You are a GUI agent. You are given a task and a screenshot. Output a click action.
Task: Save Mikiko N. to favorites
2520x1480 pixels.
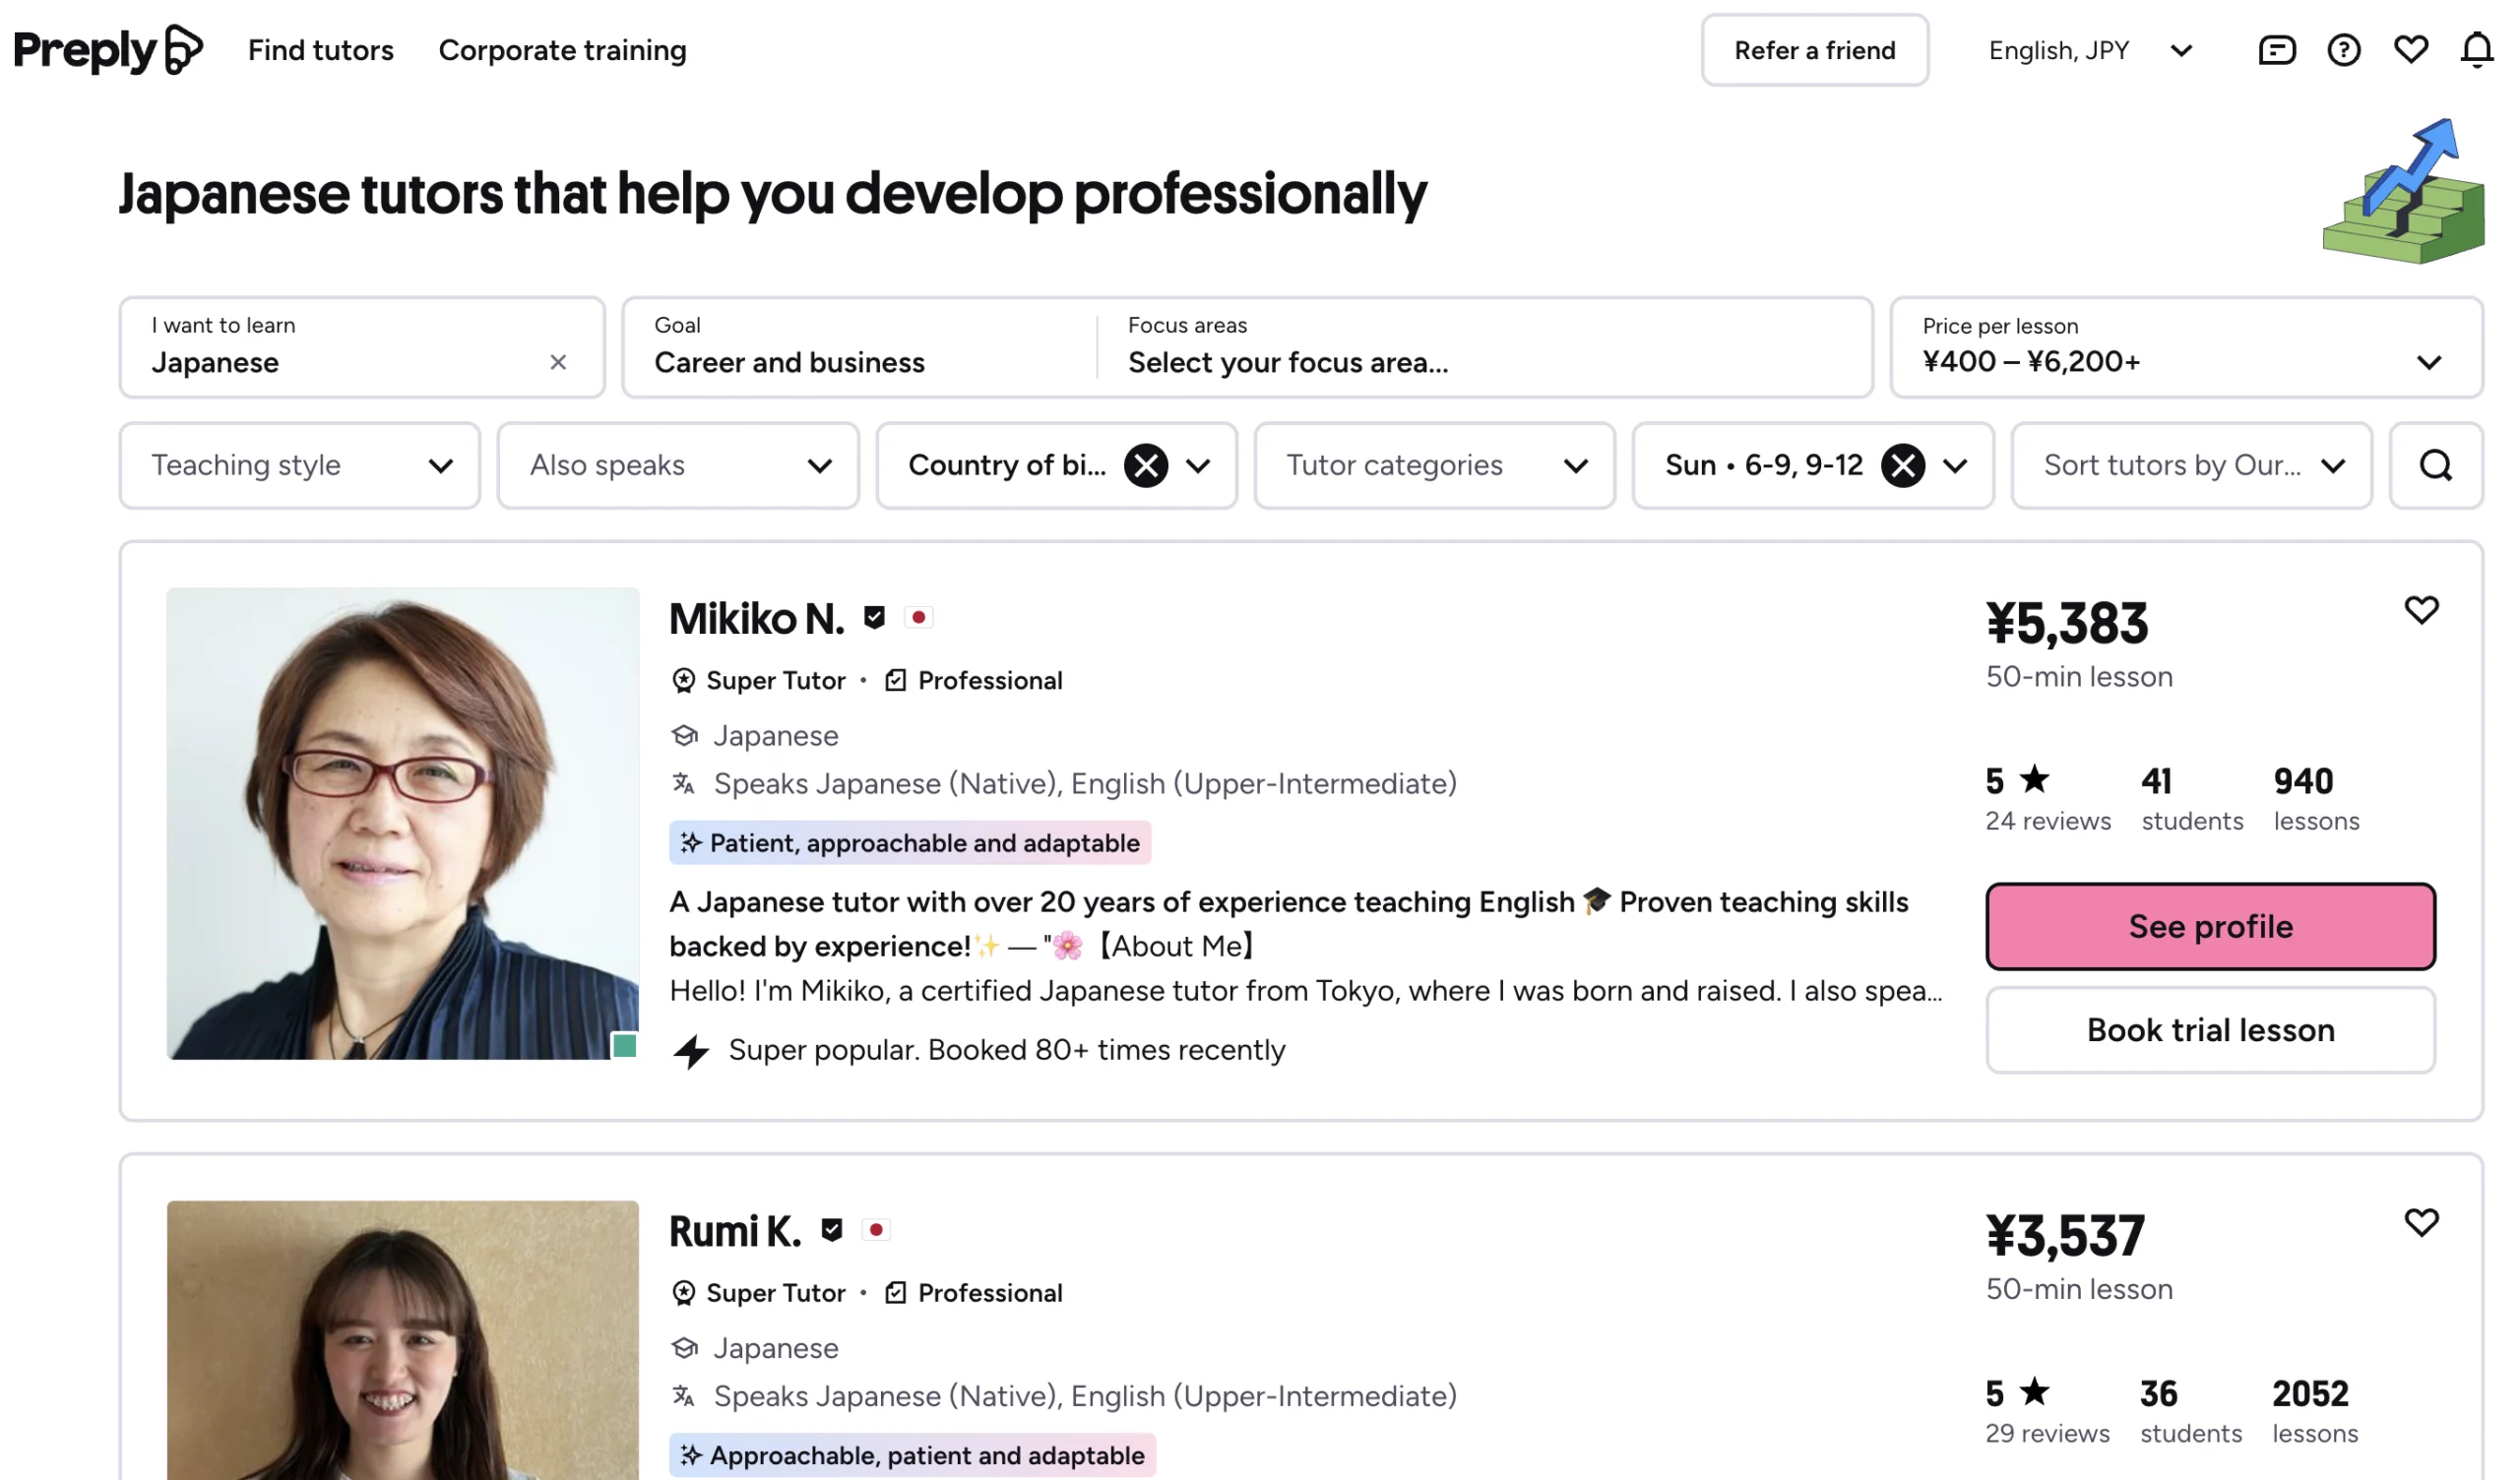[2420, 610]
